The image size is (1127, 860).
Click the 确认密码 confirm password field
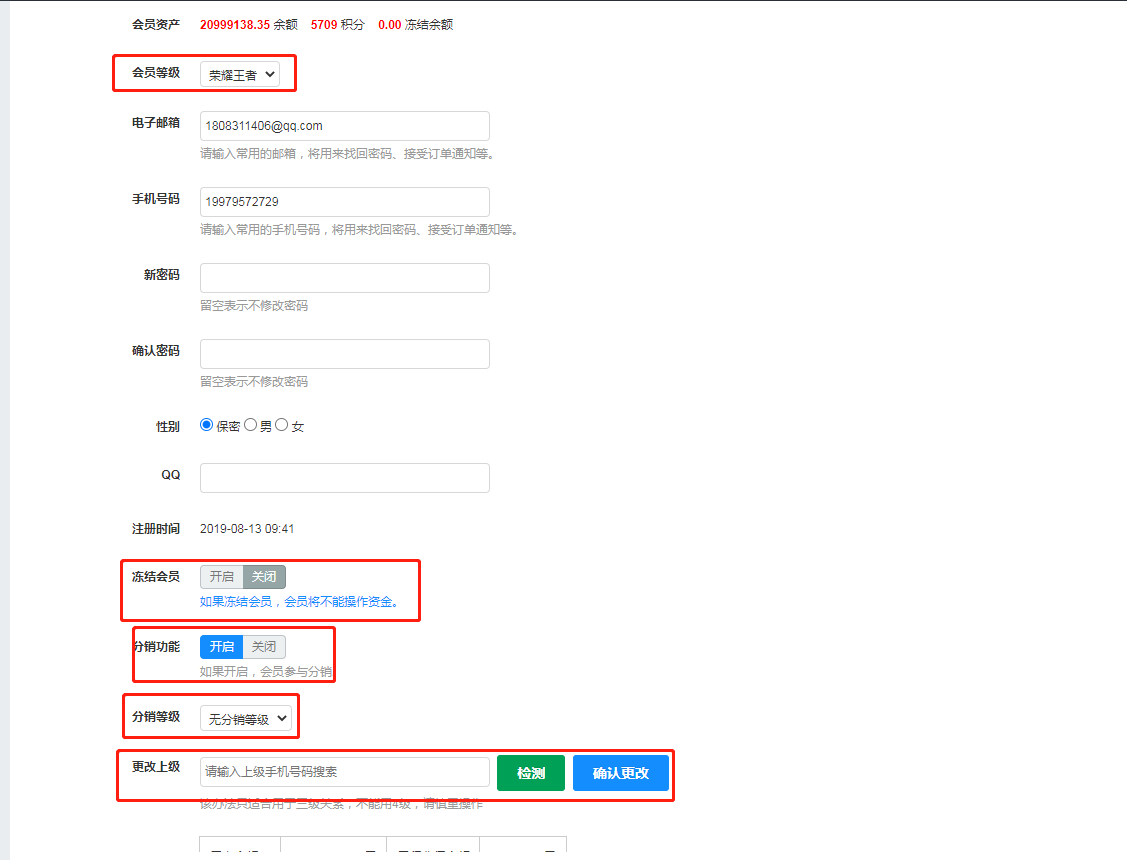(344, 354)
